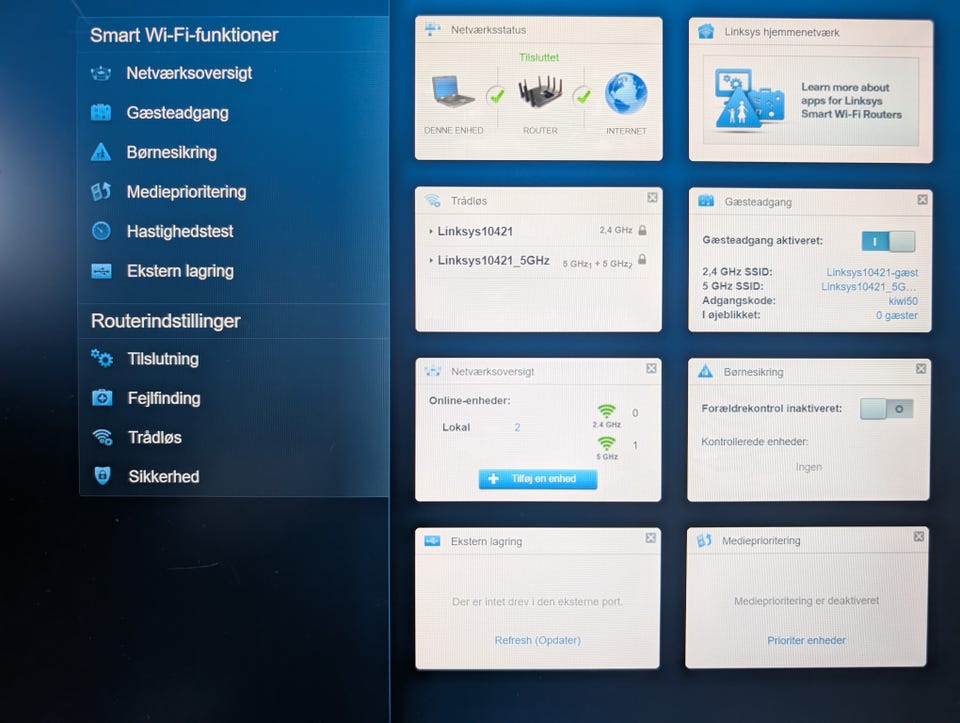Click the 2.4 GHz wifi signal icon
960x723 pixels.
tap(606, 411)
